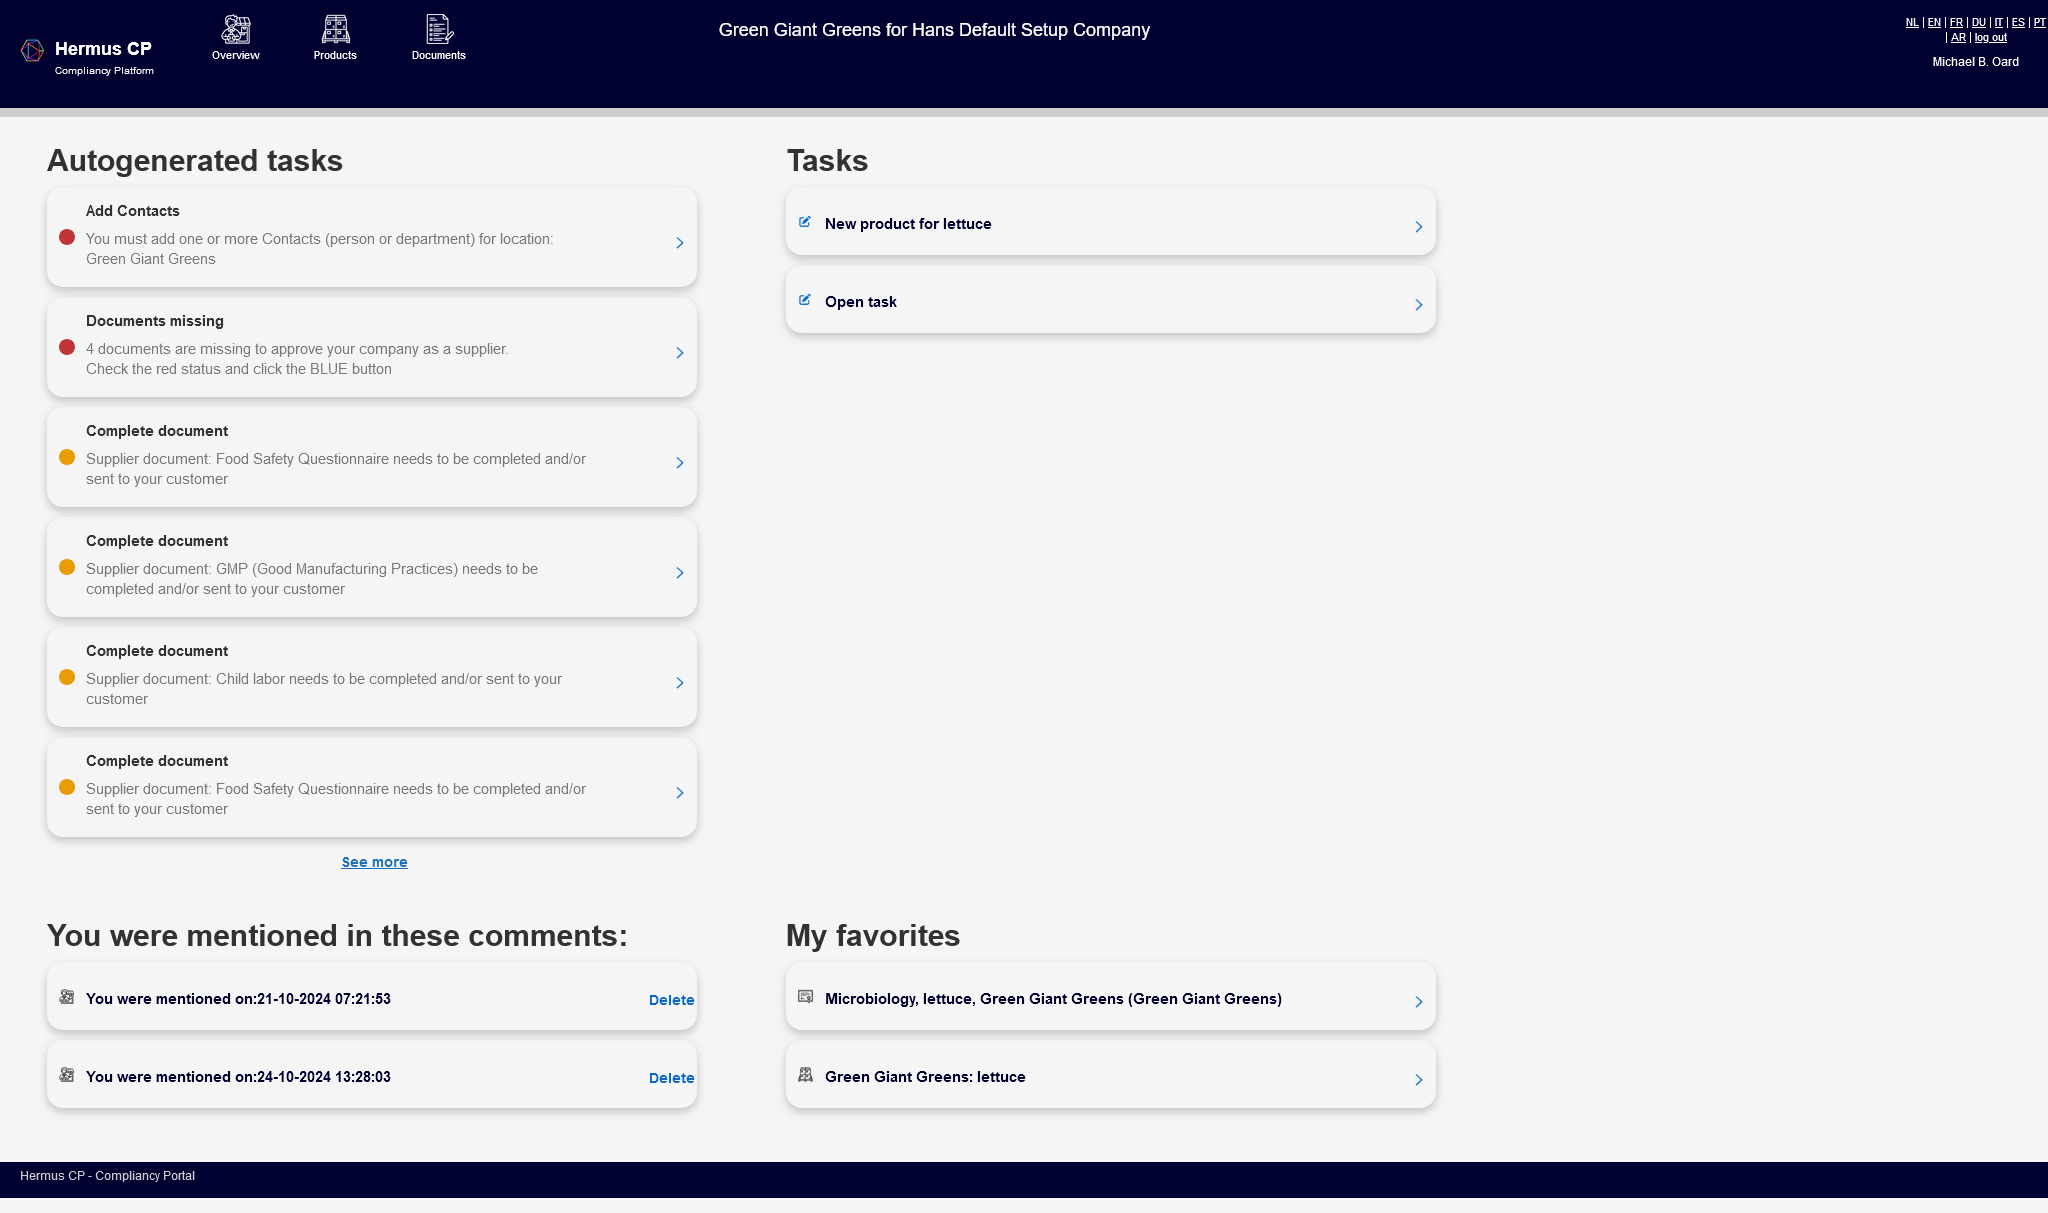Open mention from 21-10-2024 07:21:53

tap(238, 999)
